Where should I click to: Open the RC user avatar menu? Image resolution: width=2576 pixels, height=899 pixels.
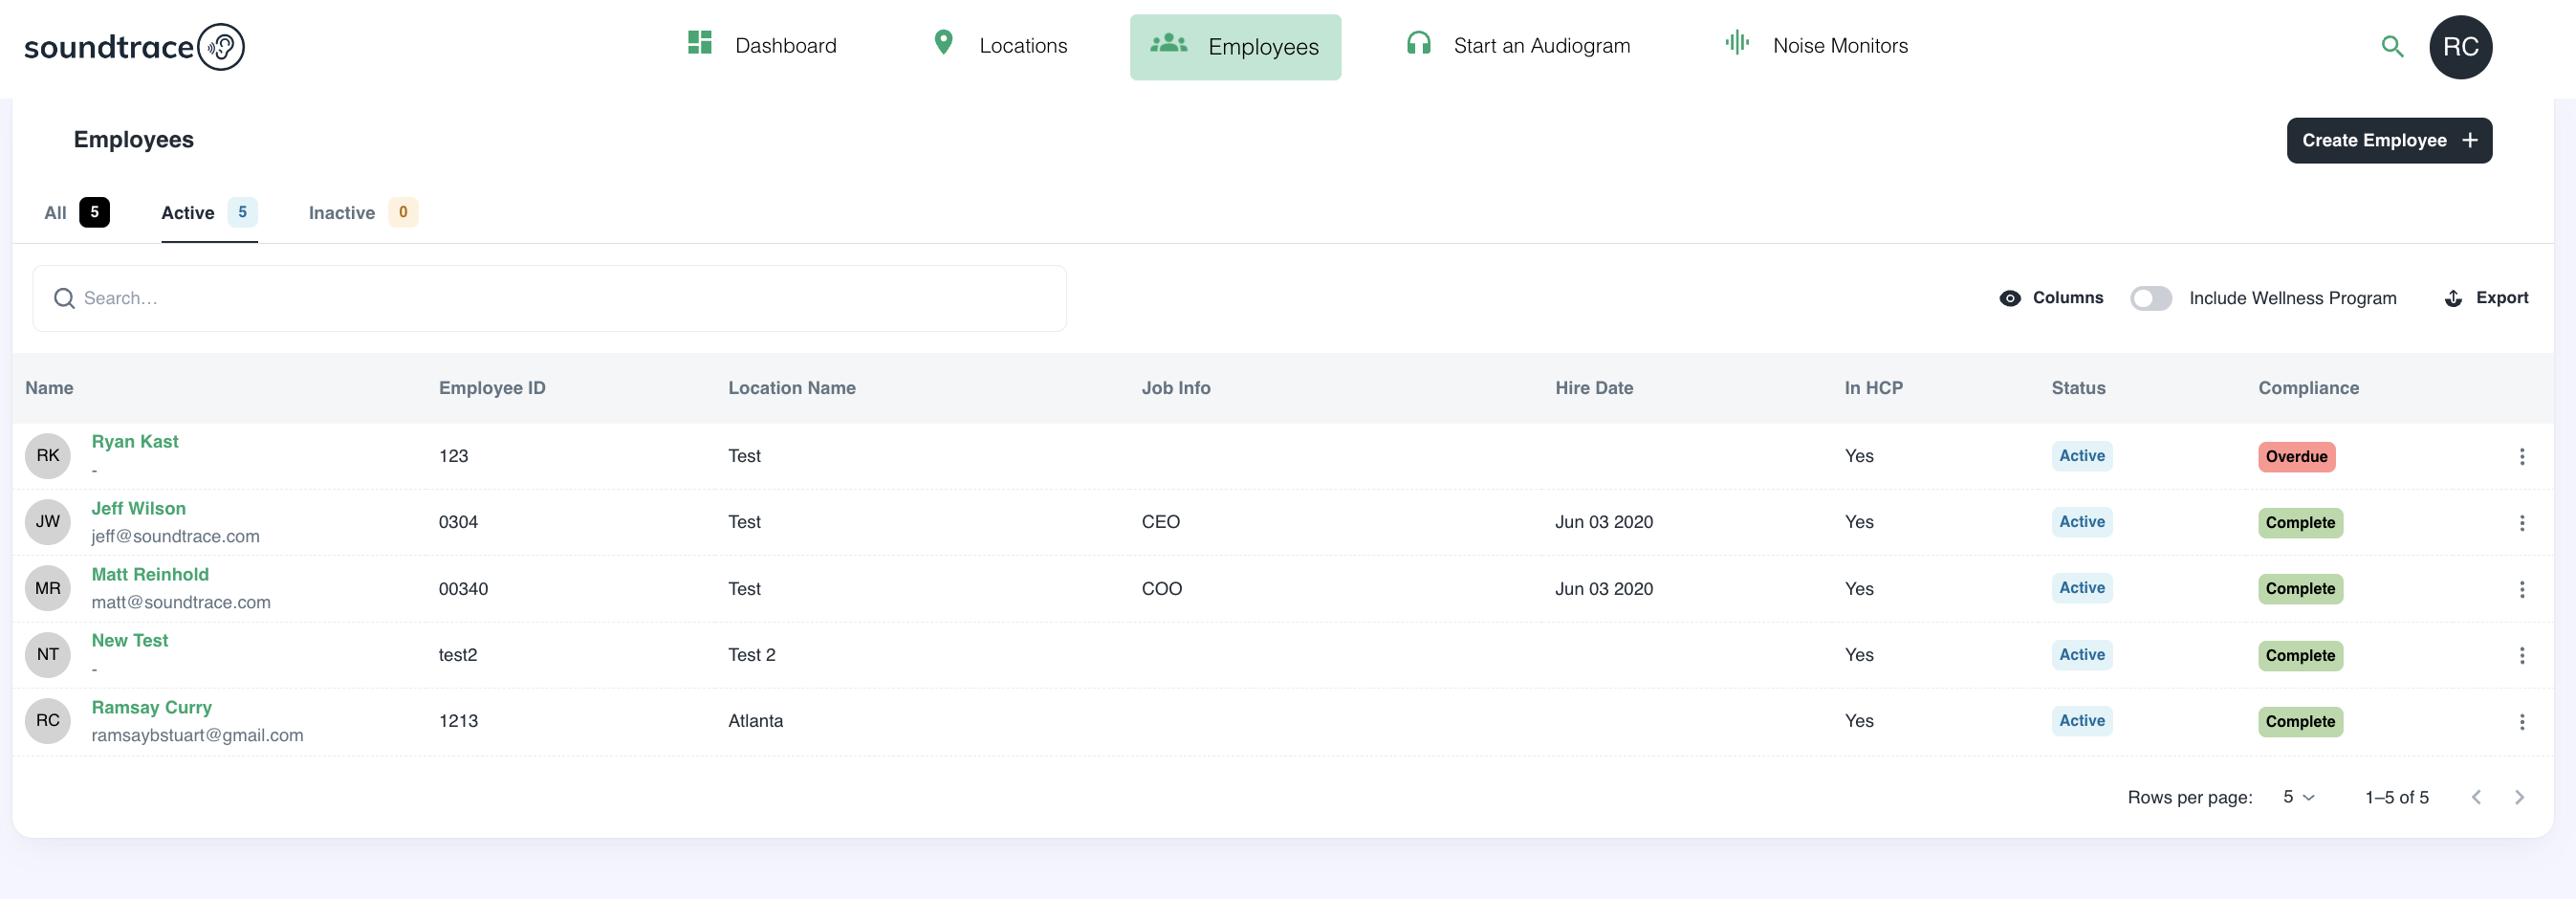click(x=2459, y=47)
